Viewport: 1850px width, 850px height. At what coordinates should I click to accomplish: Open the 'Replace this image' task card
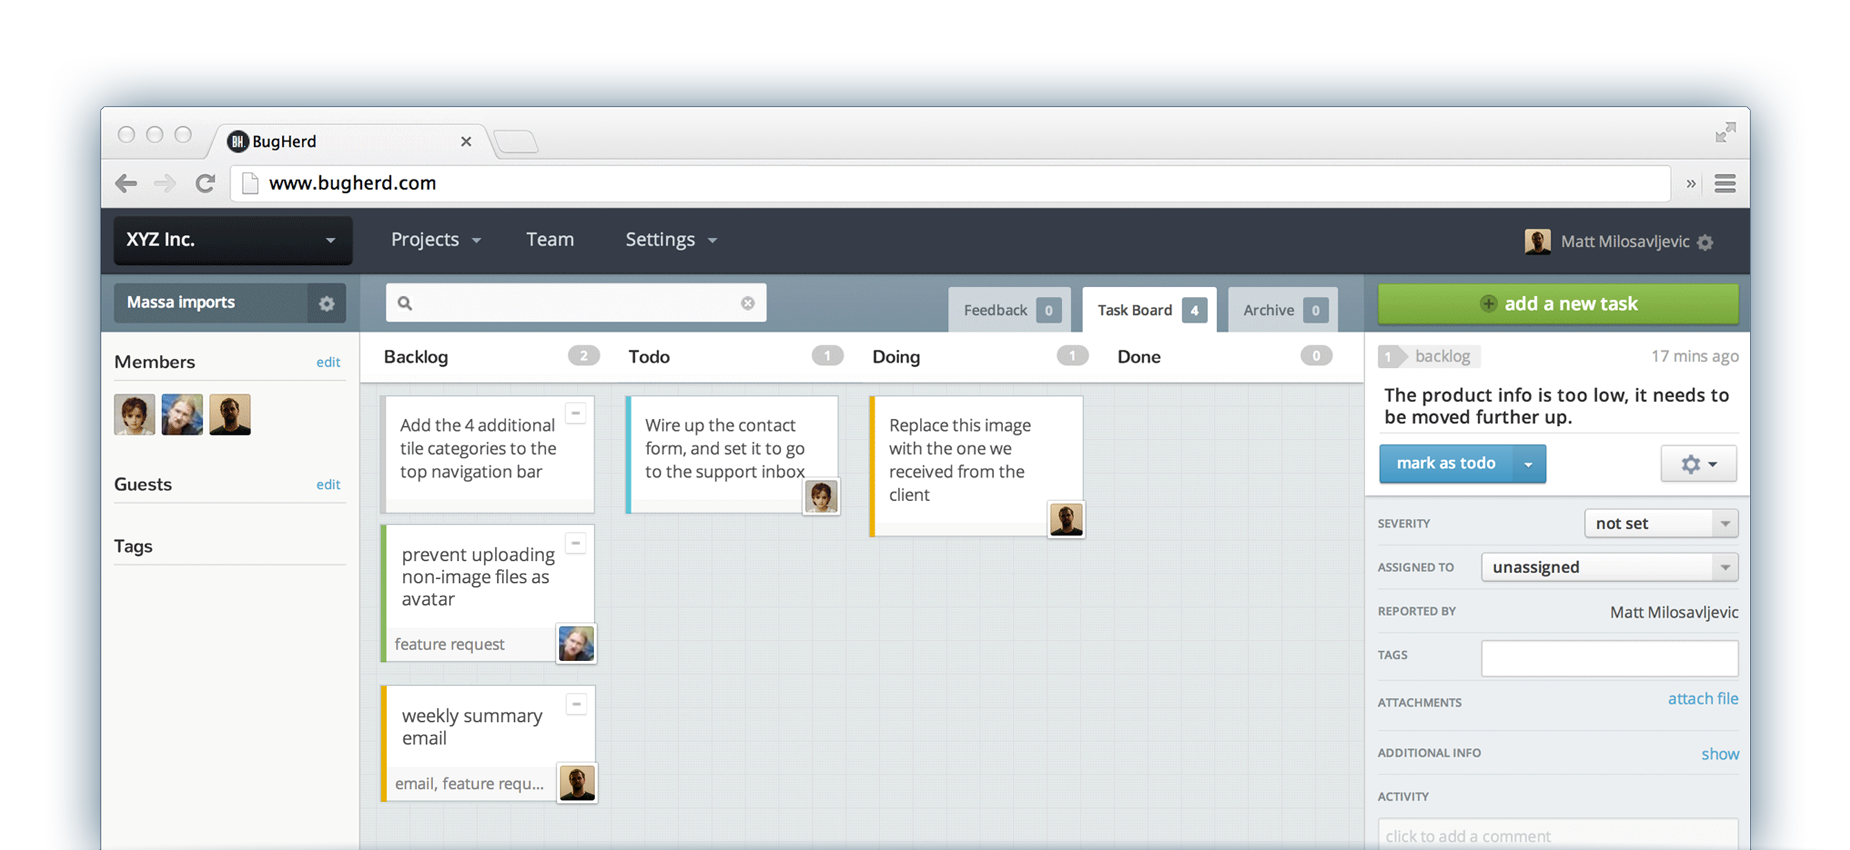pyautogui.click(x=976, y=466)
